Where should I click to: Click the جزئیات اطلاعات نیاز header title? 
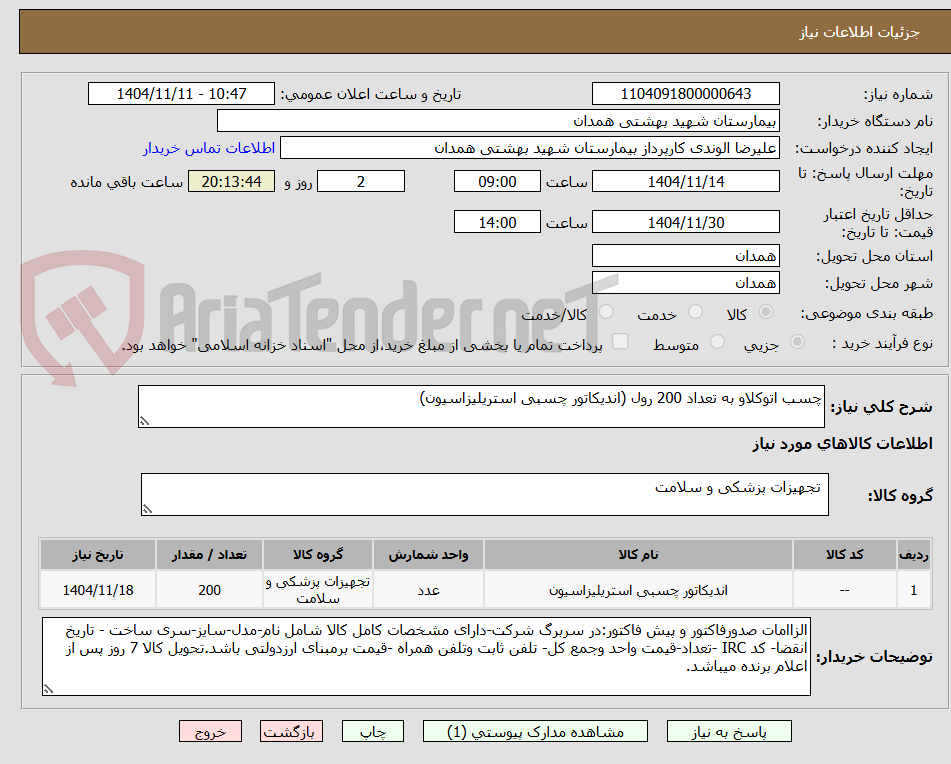pyautogui.click(x=859, y=32)
